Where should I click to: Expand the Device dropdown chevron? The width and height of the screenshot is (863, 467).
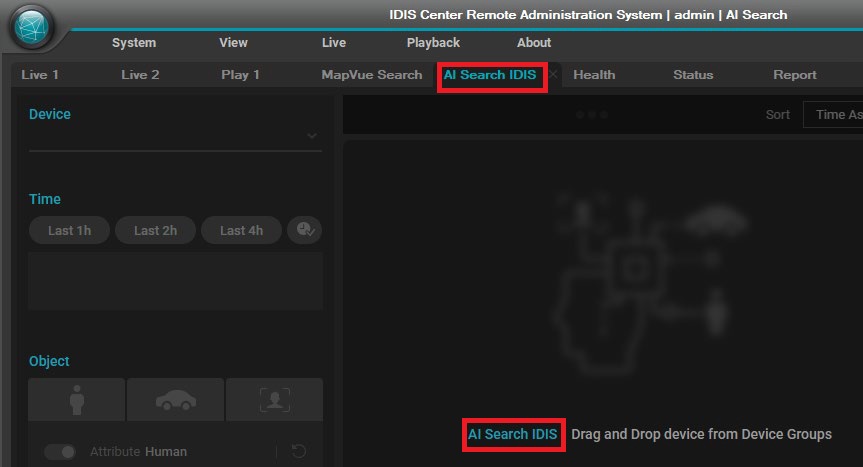click(312, 135)
